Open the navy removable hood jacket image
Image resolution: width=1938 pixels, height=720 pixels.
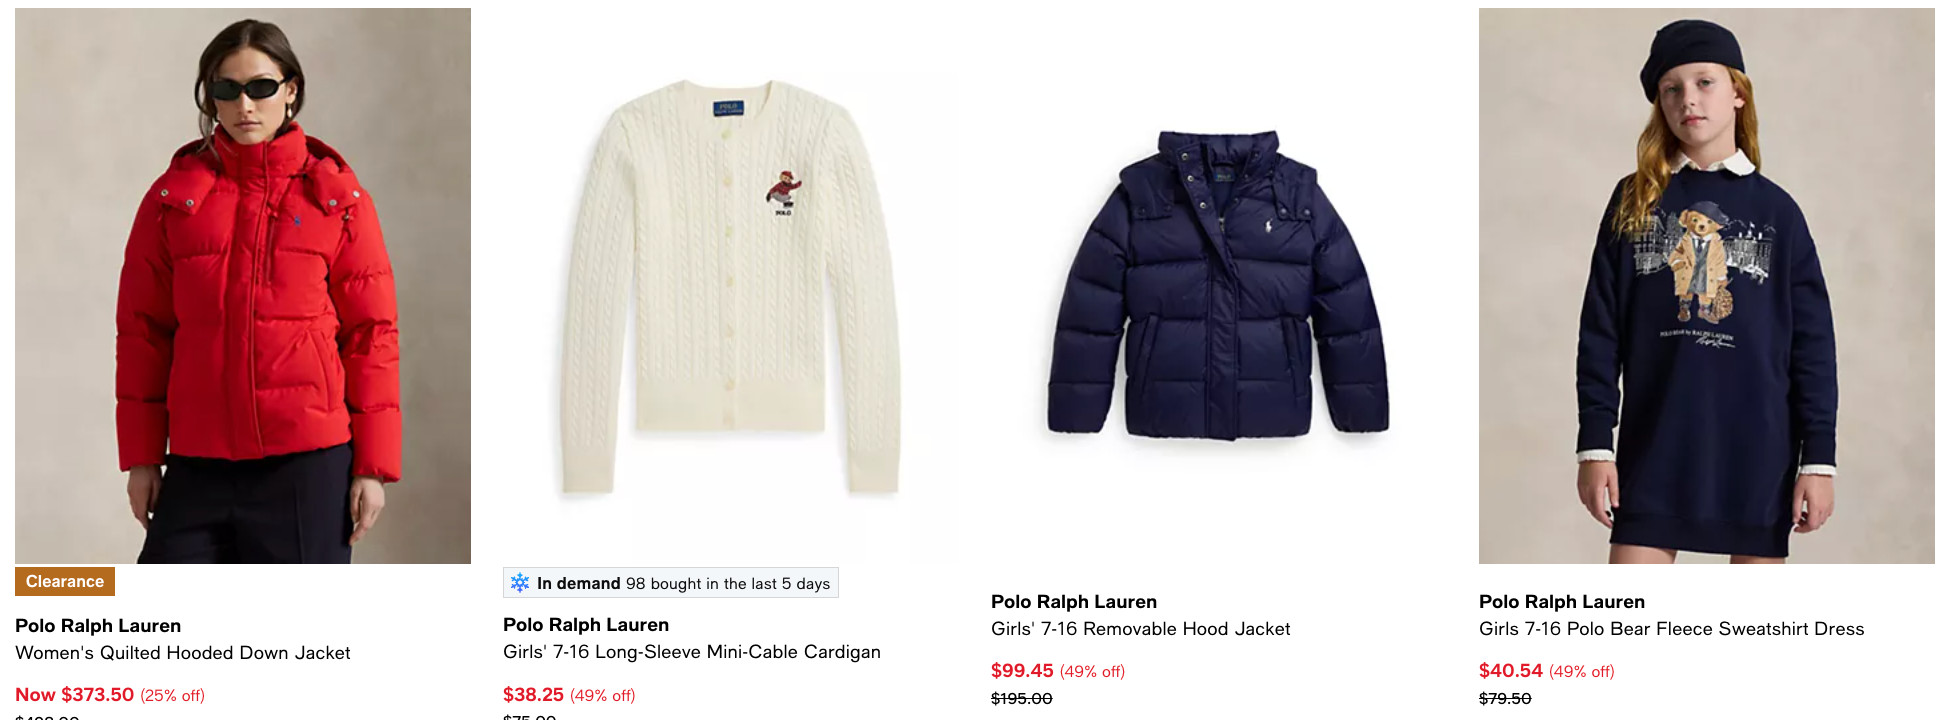(x=1219, y=286)
